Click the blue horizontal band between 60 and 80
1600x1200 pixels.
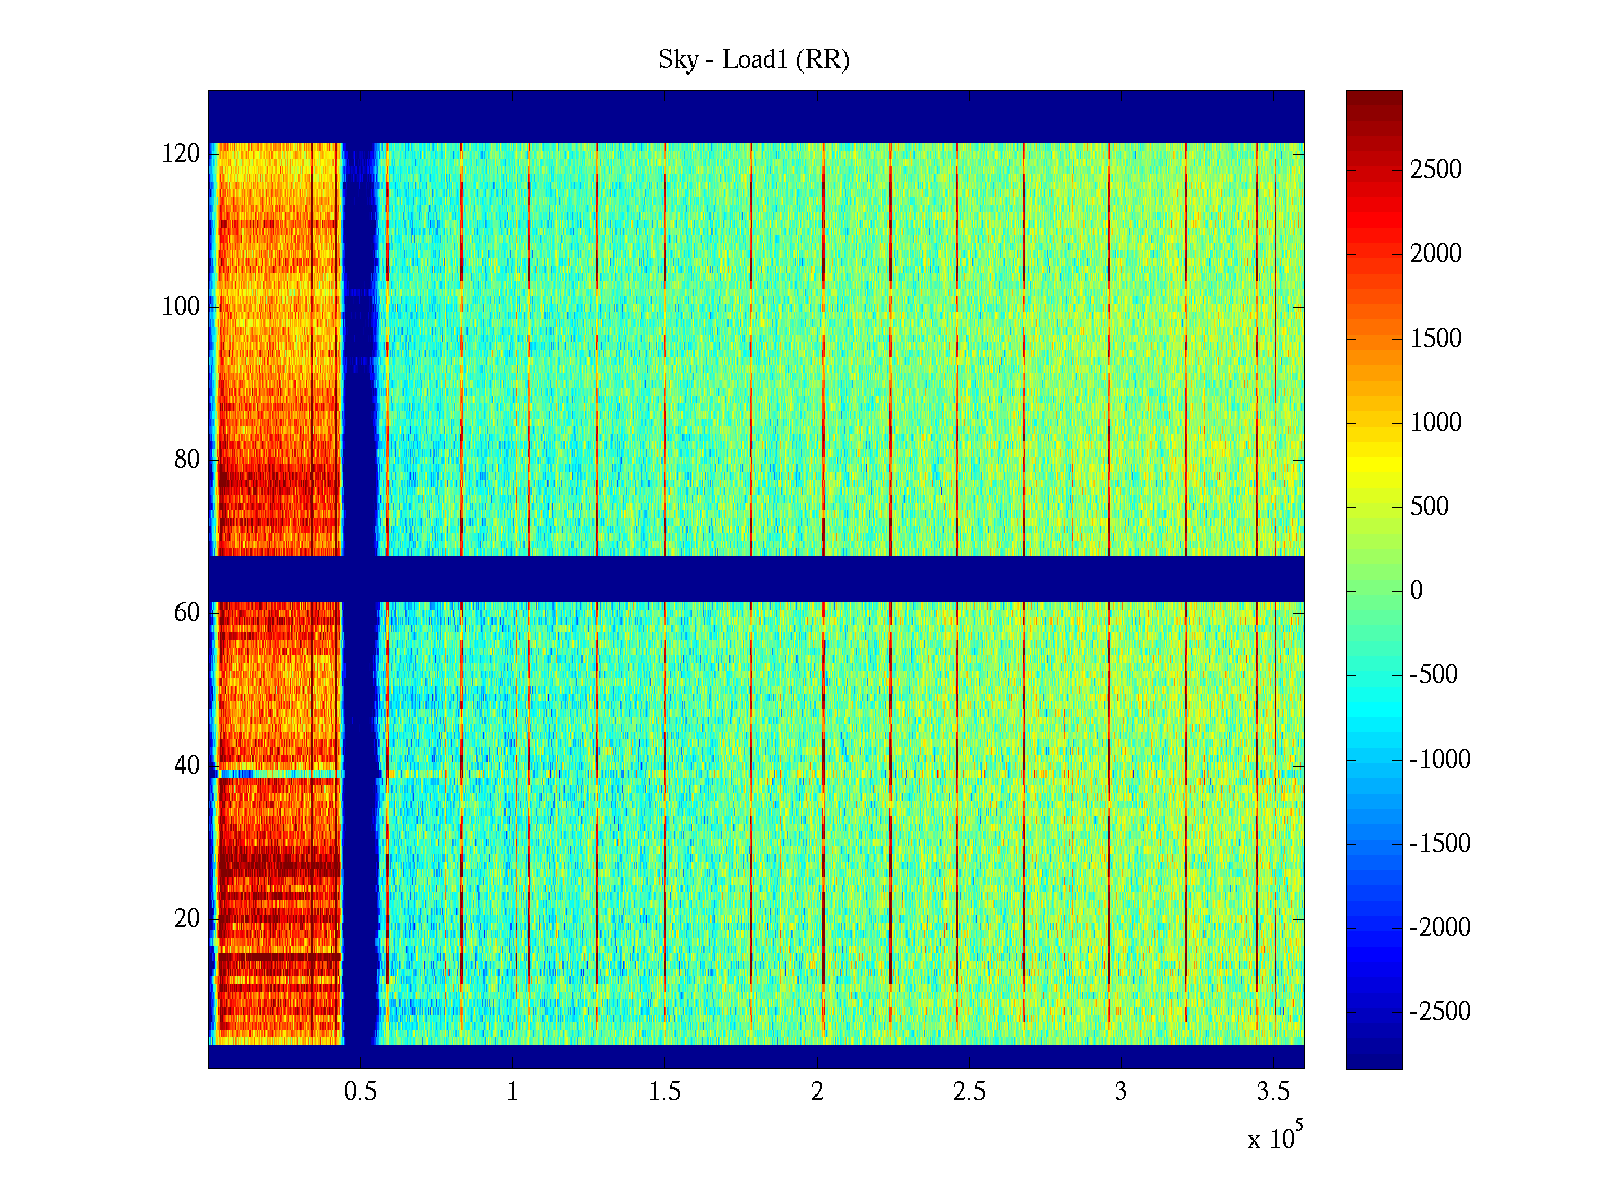(x=755, y=578)
